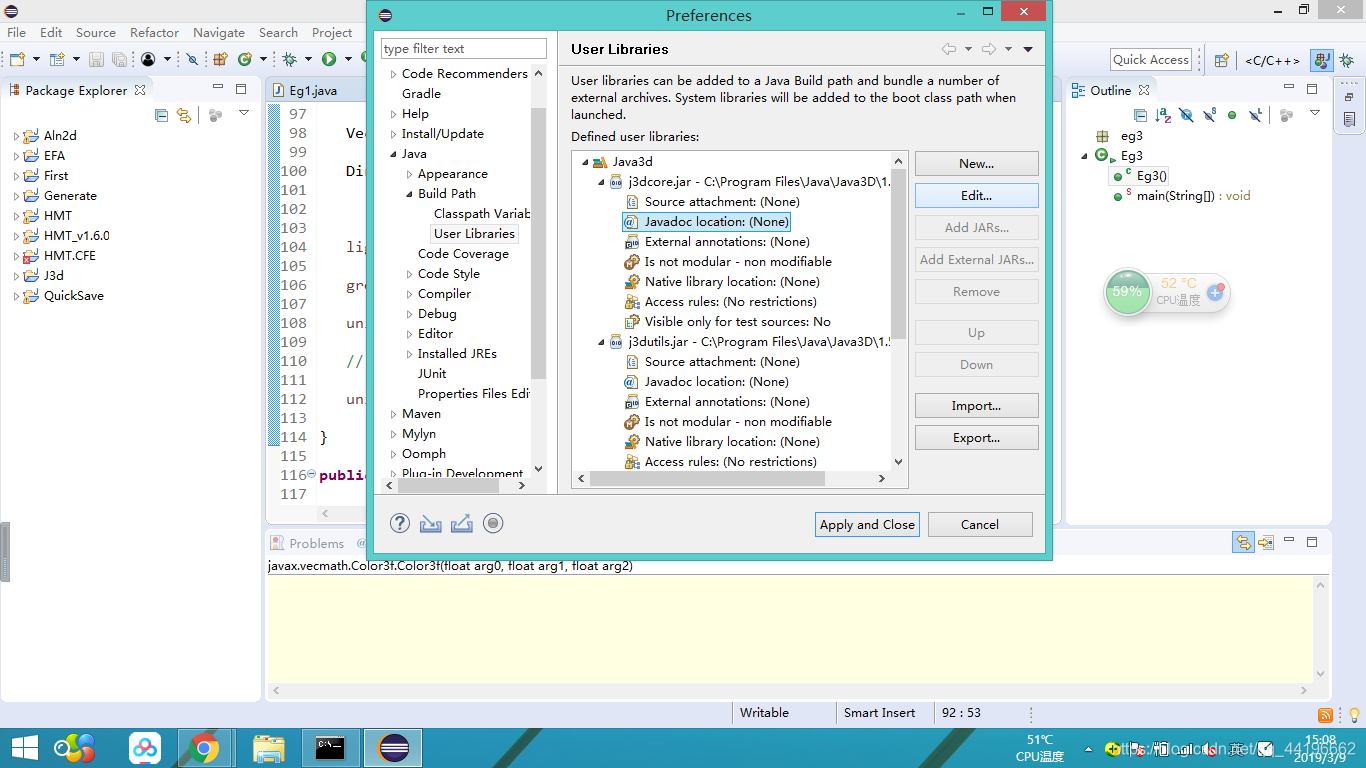
Task: Expand the Compiler preferences node
Action: click(409, 294)
